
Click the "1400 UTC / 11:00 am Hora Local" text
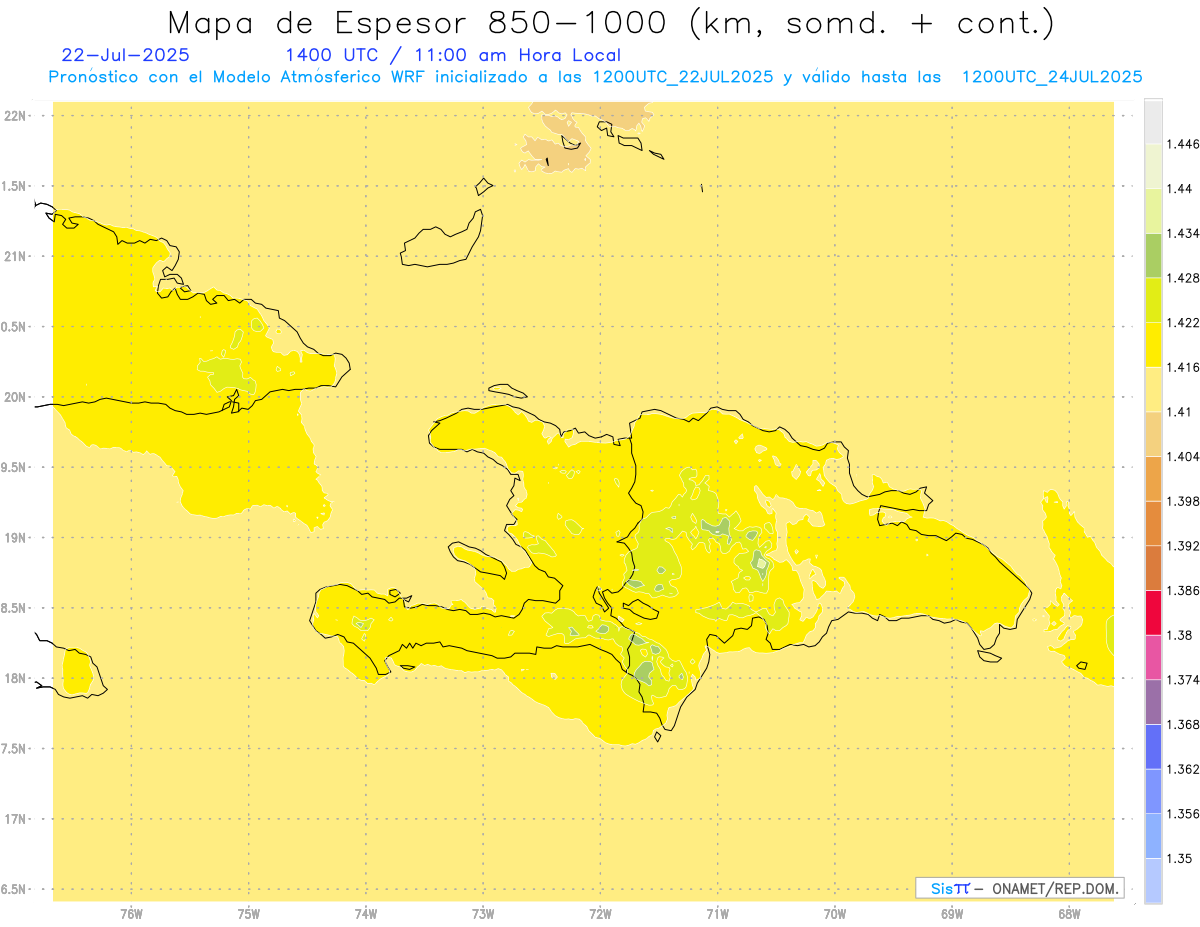click(x=453, y=56)
